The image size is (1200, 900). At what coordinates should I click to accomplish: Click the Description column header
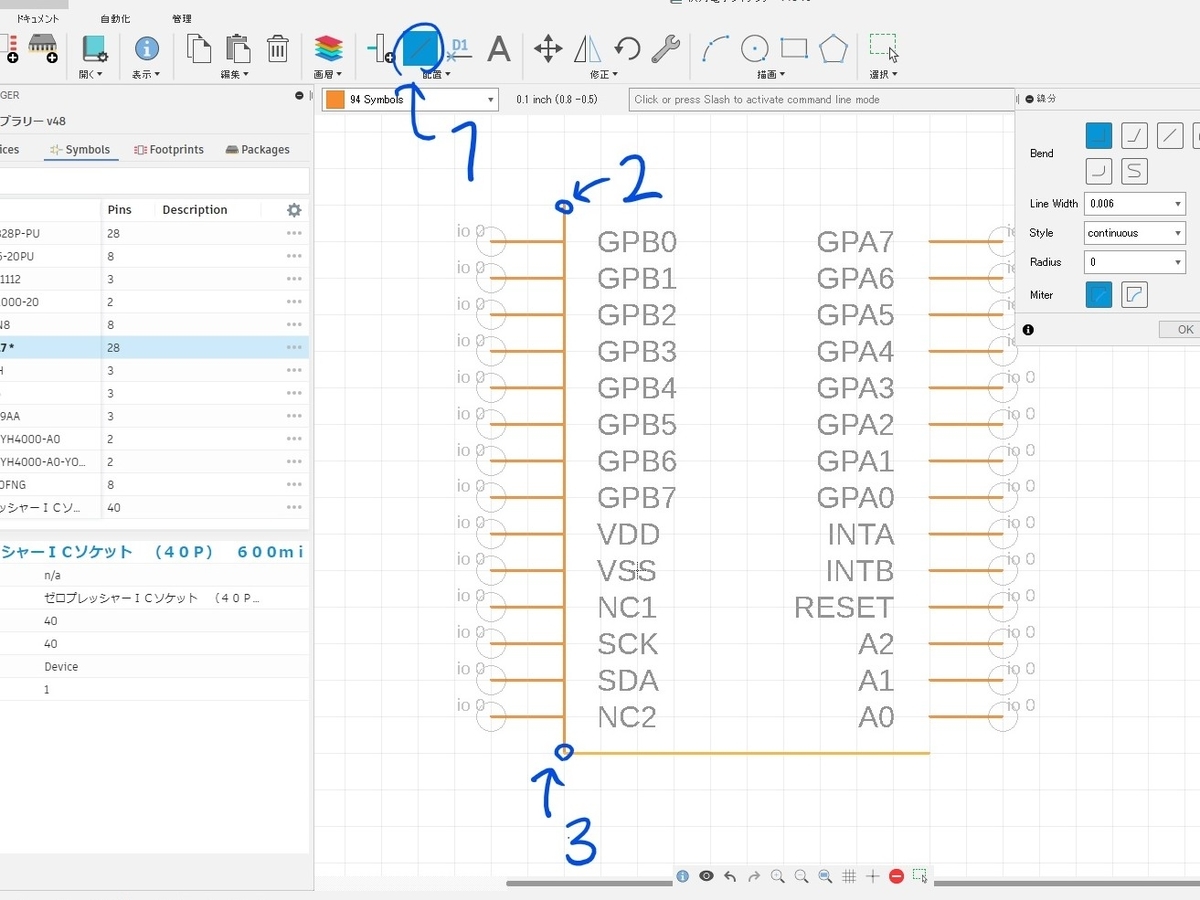tap(195, 210)
